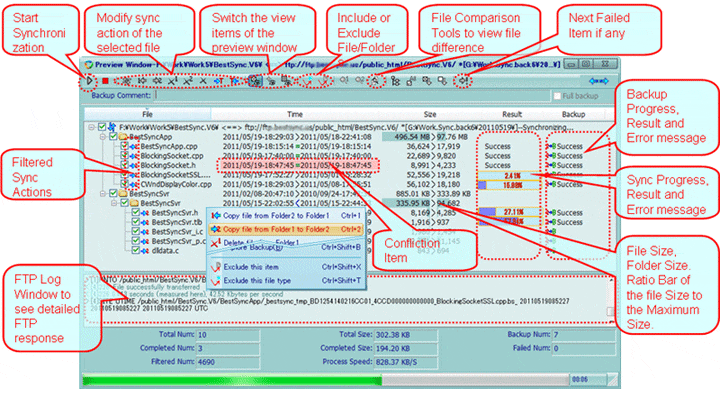The height and width of the screenshot is (395, 720).
Task: Uncheck the dlldata.c checkbox
Action: (x=135, y=250)
